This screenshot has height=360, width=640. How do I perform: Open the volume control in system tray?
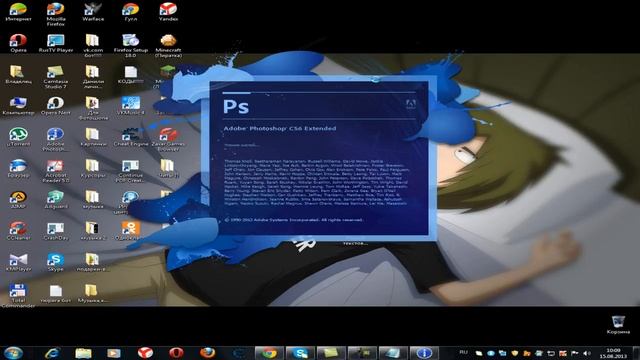(587, 353)
